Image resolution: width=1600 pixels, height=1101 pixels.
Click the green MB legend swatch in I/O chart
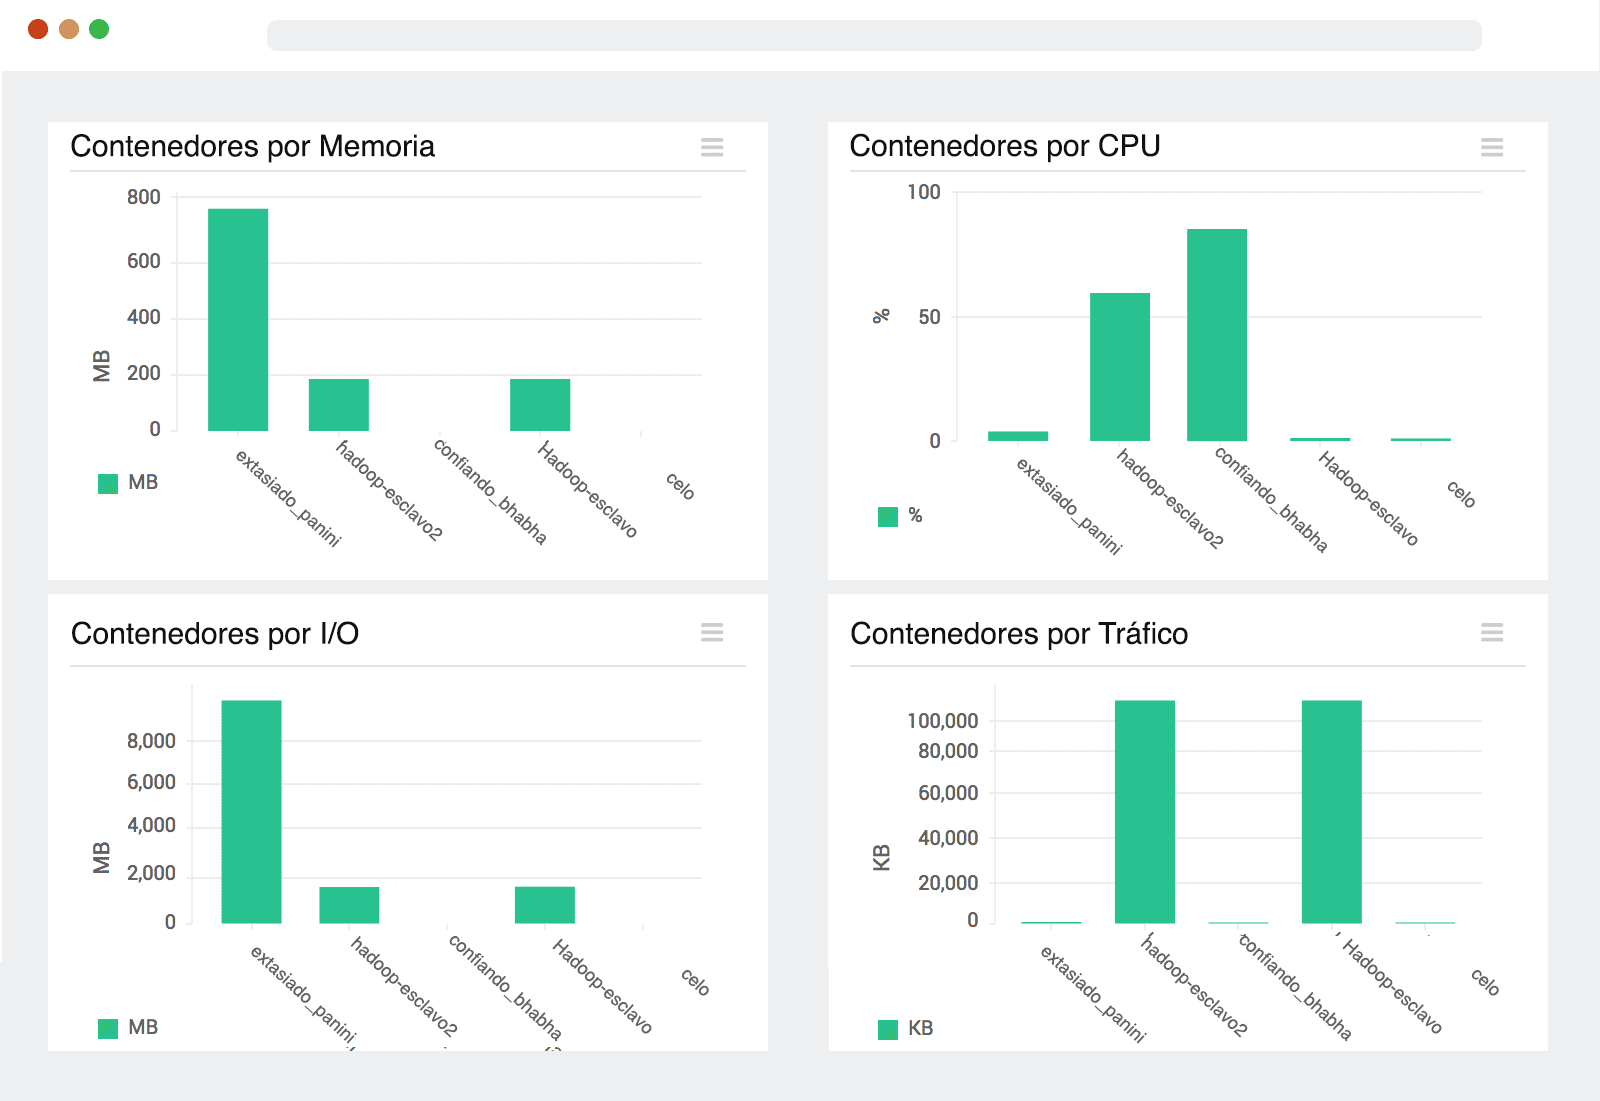(108, 1028)
